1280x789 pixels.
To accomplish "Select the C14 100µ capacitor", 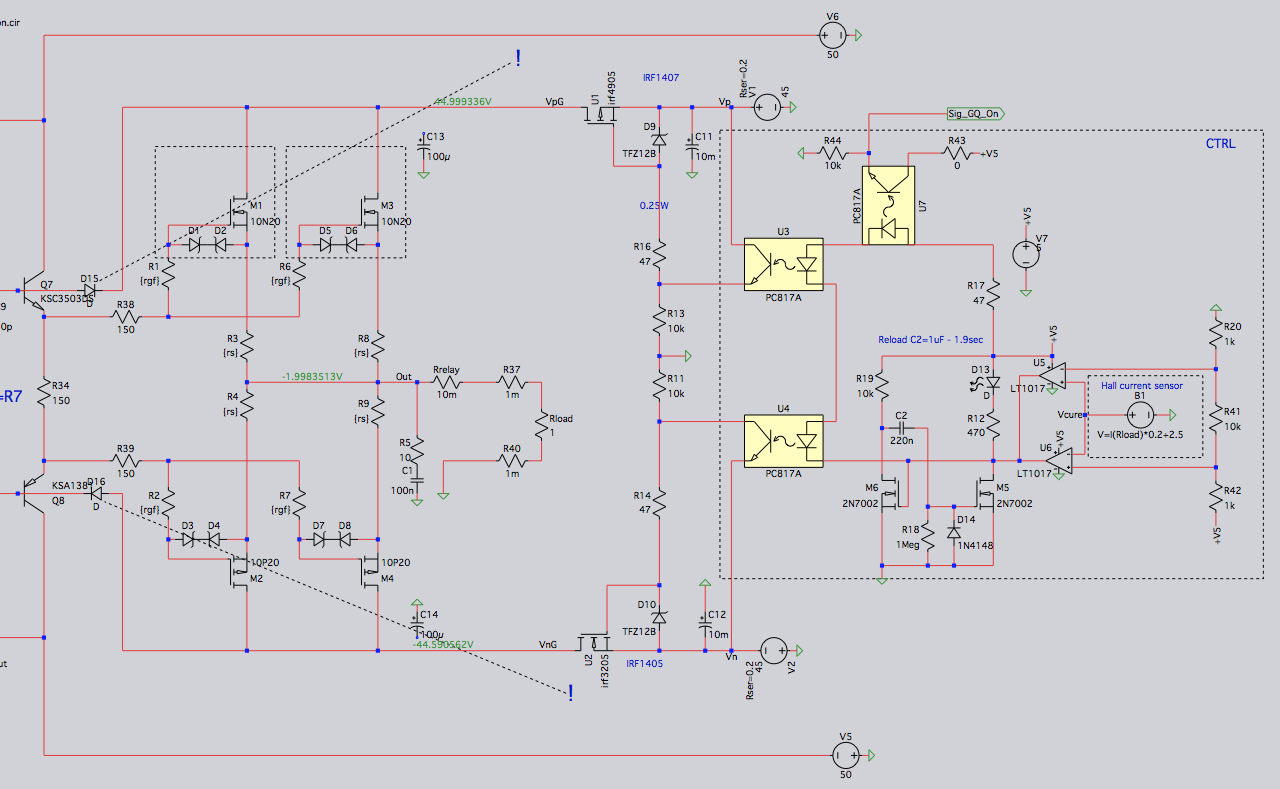I will (416, 622).
